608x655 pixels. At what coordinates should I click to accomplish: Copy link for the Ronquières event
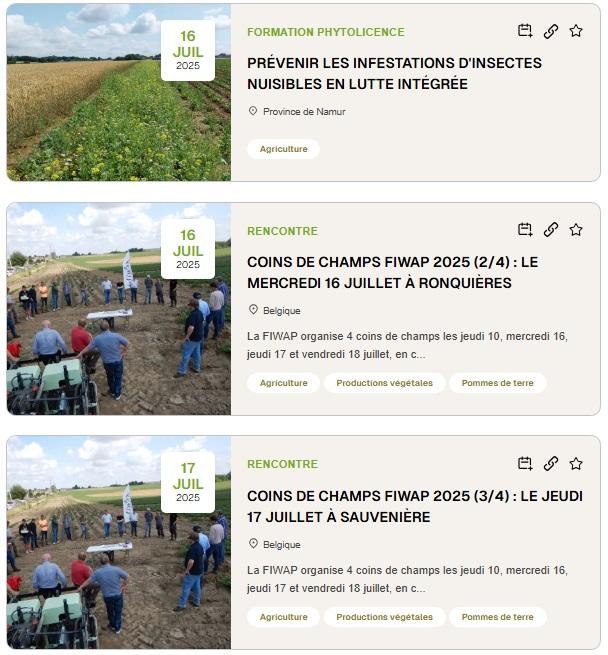coord(551,230)
